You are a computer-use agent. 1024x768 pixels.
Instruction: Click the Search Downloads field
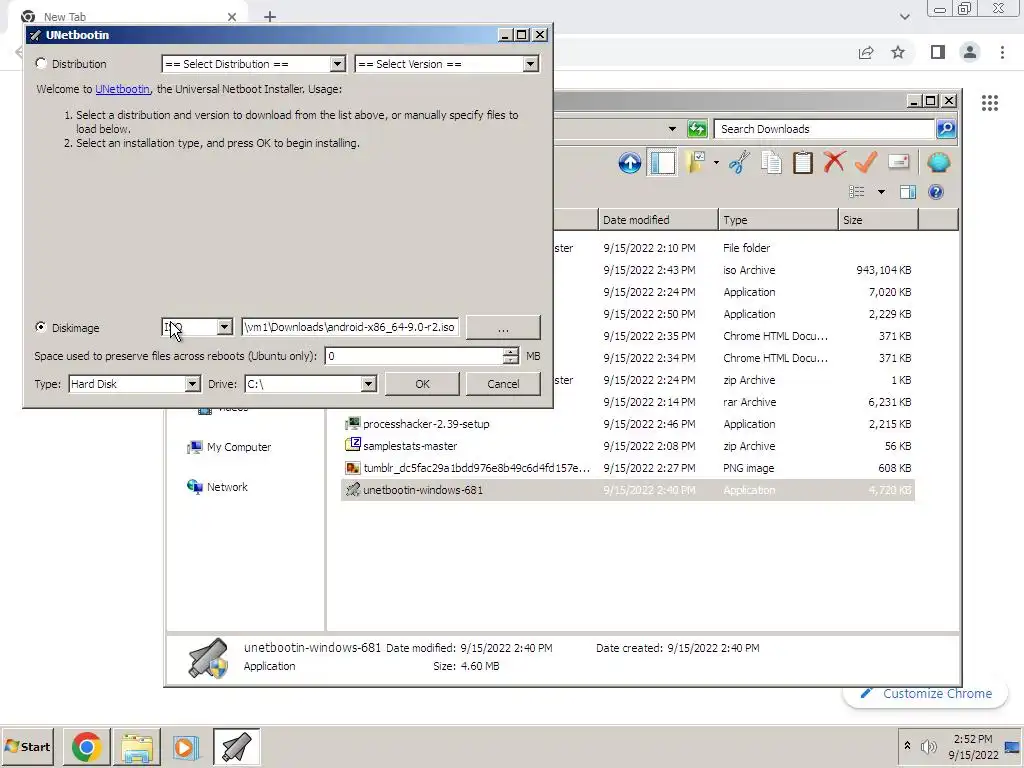click(x=824, y=129)
